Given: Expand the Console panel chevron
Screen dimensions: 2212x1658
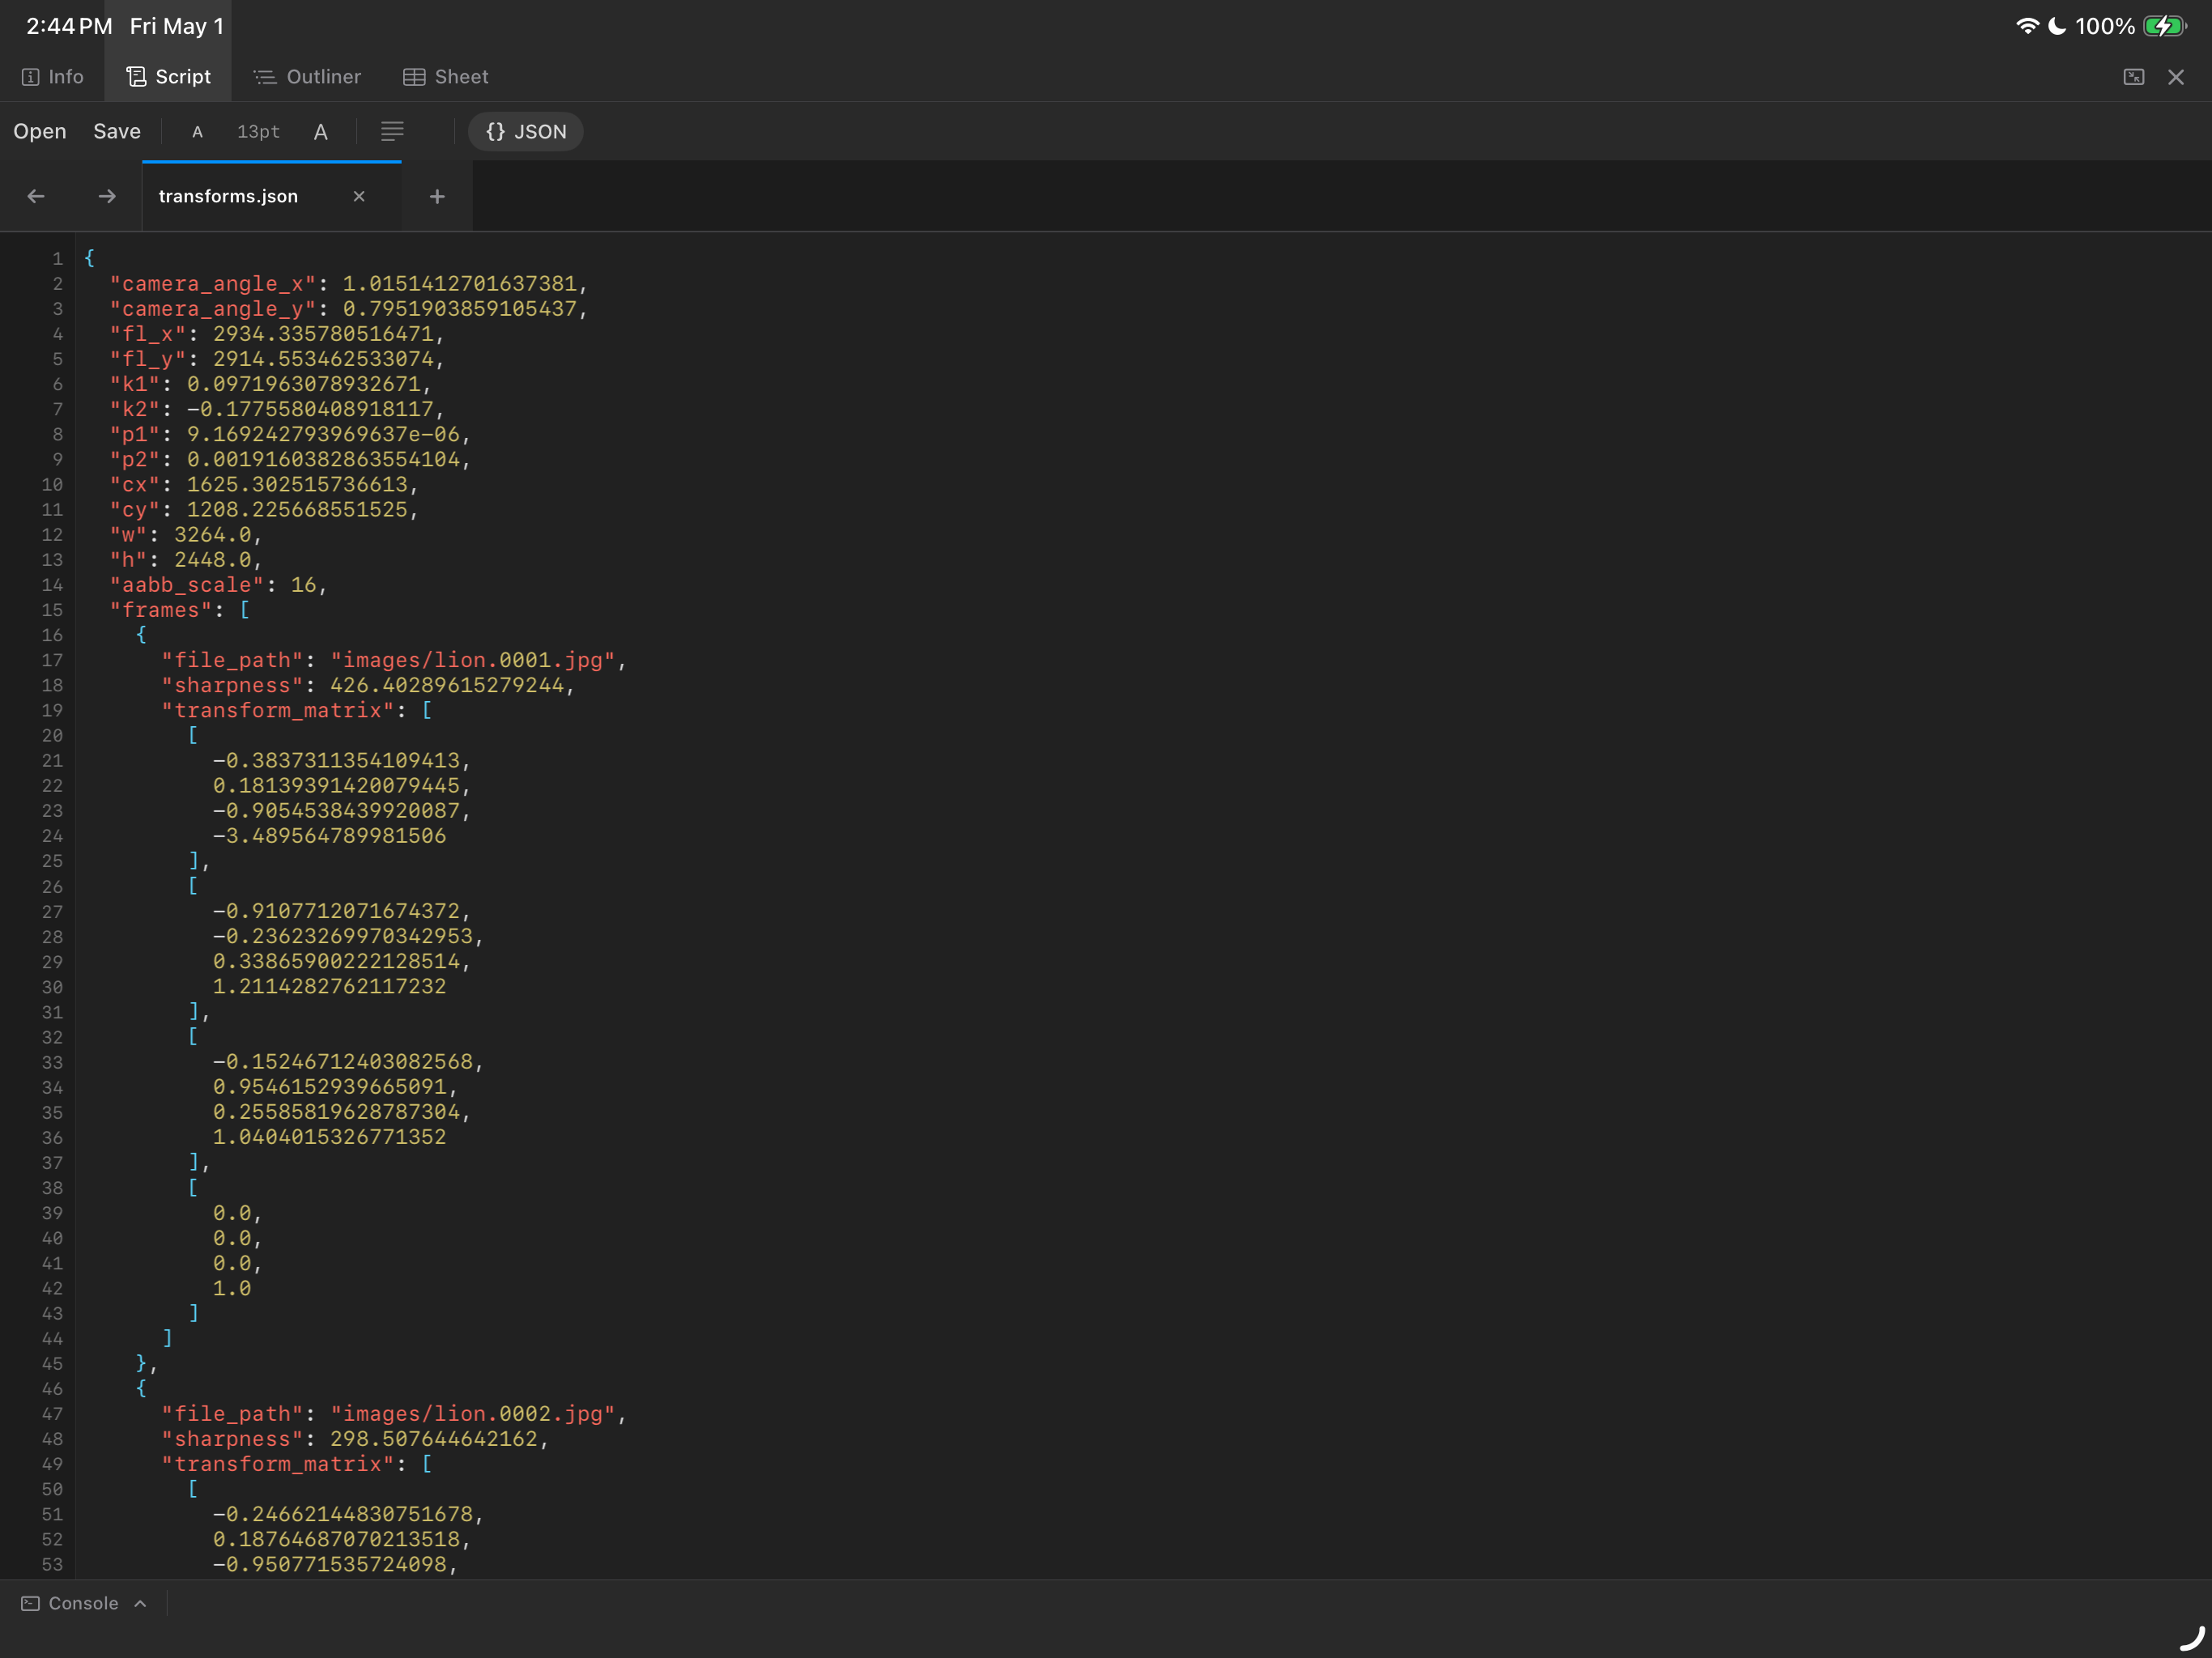Looking at the screenshot, I should pyautogui.click(x=140, y=1603).
